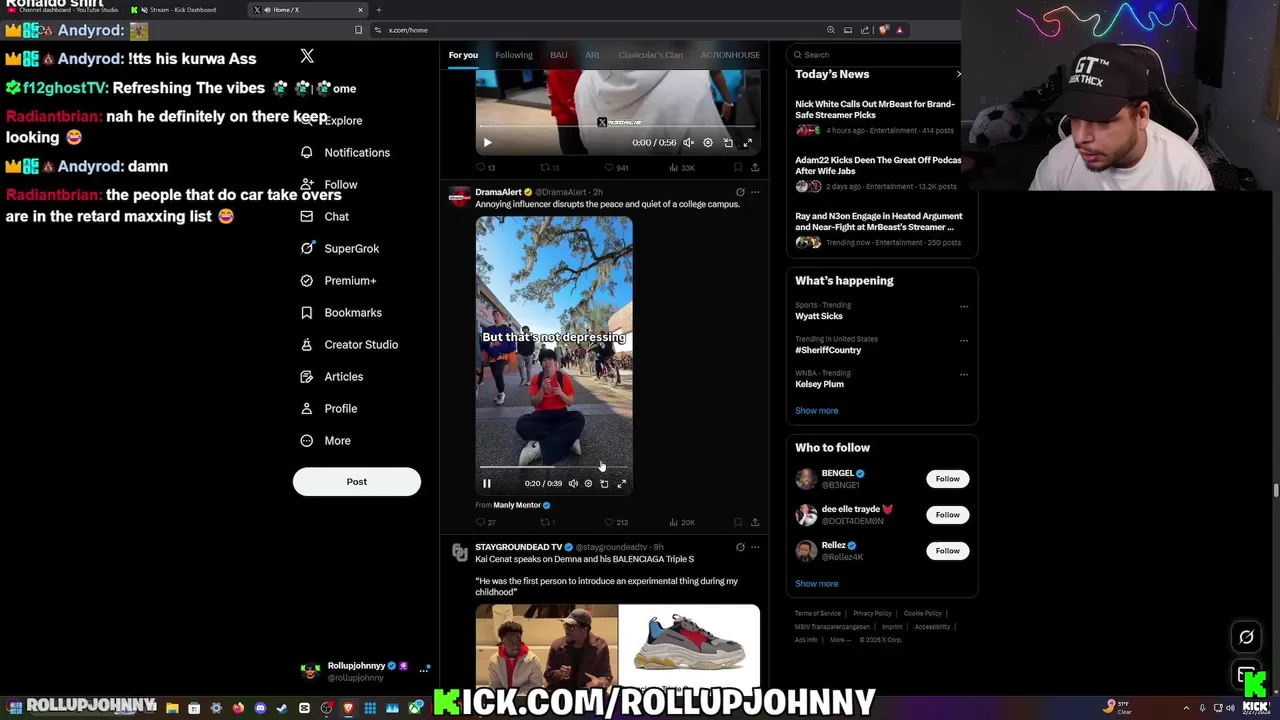Enter fullscreen on the 0:39 video
This screenshot has height=720, width=1280.
tap(621, 483)
